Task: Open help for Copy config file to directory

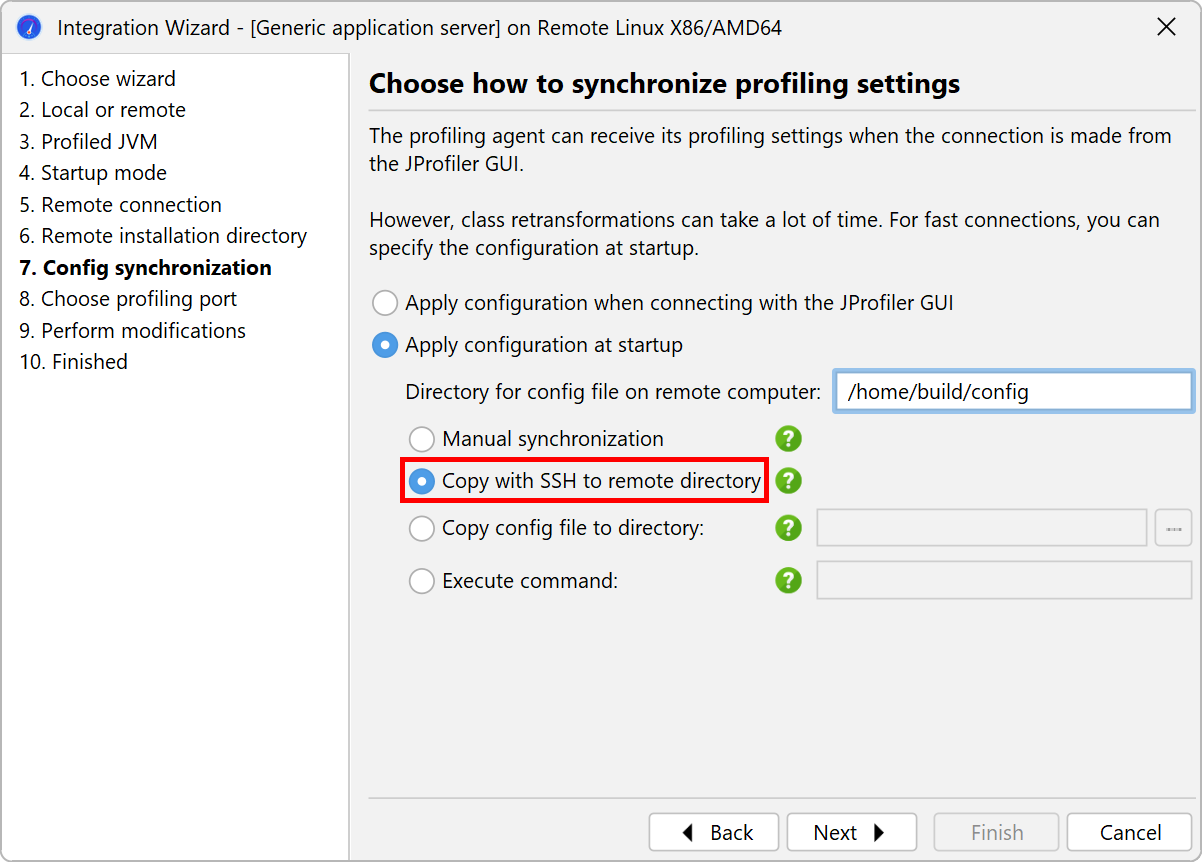Action: coord(789,528)
